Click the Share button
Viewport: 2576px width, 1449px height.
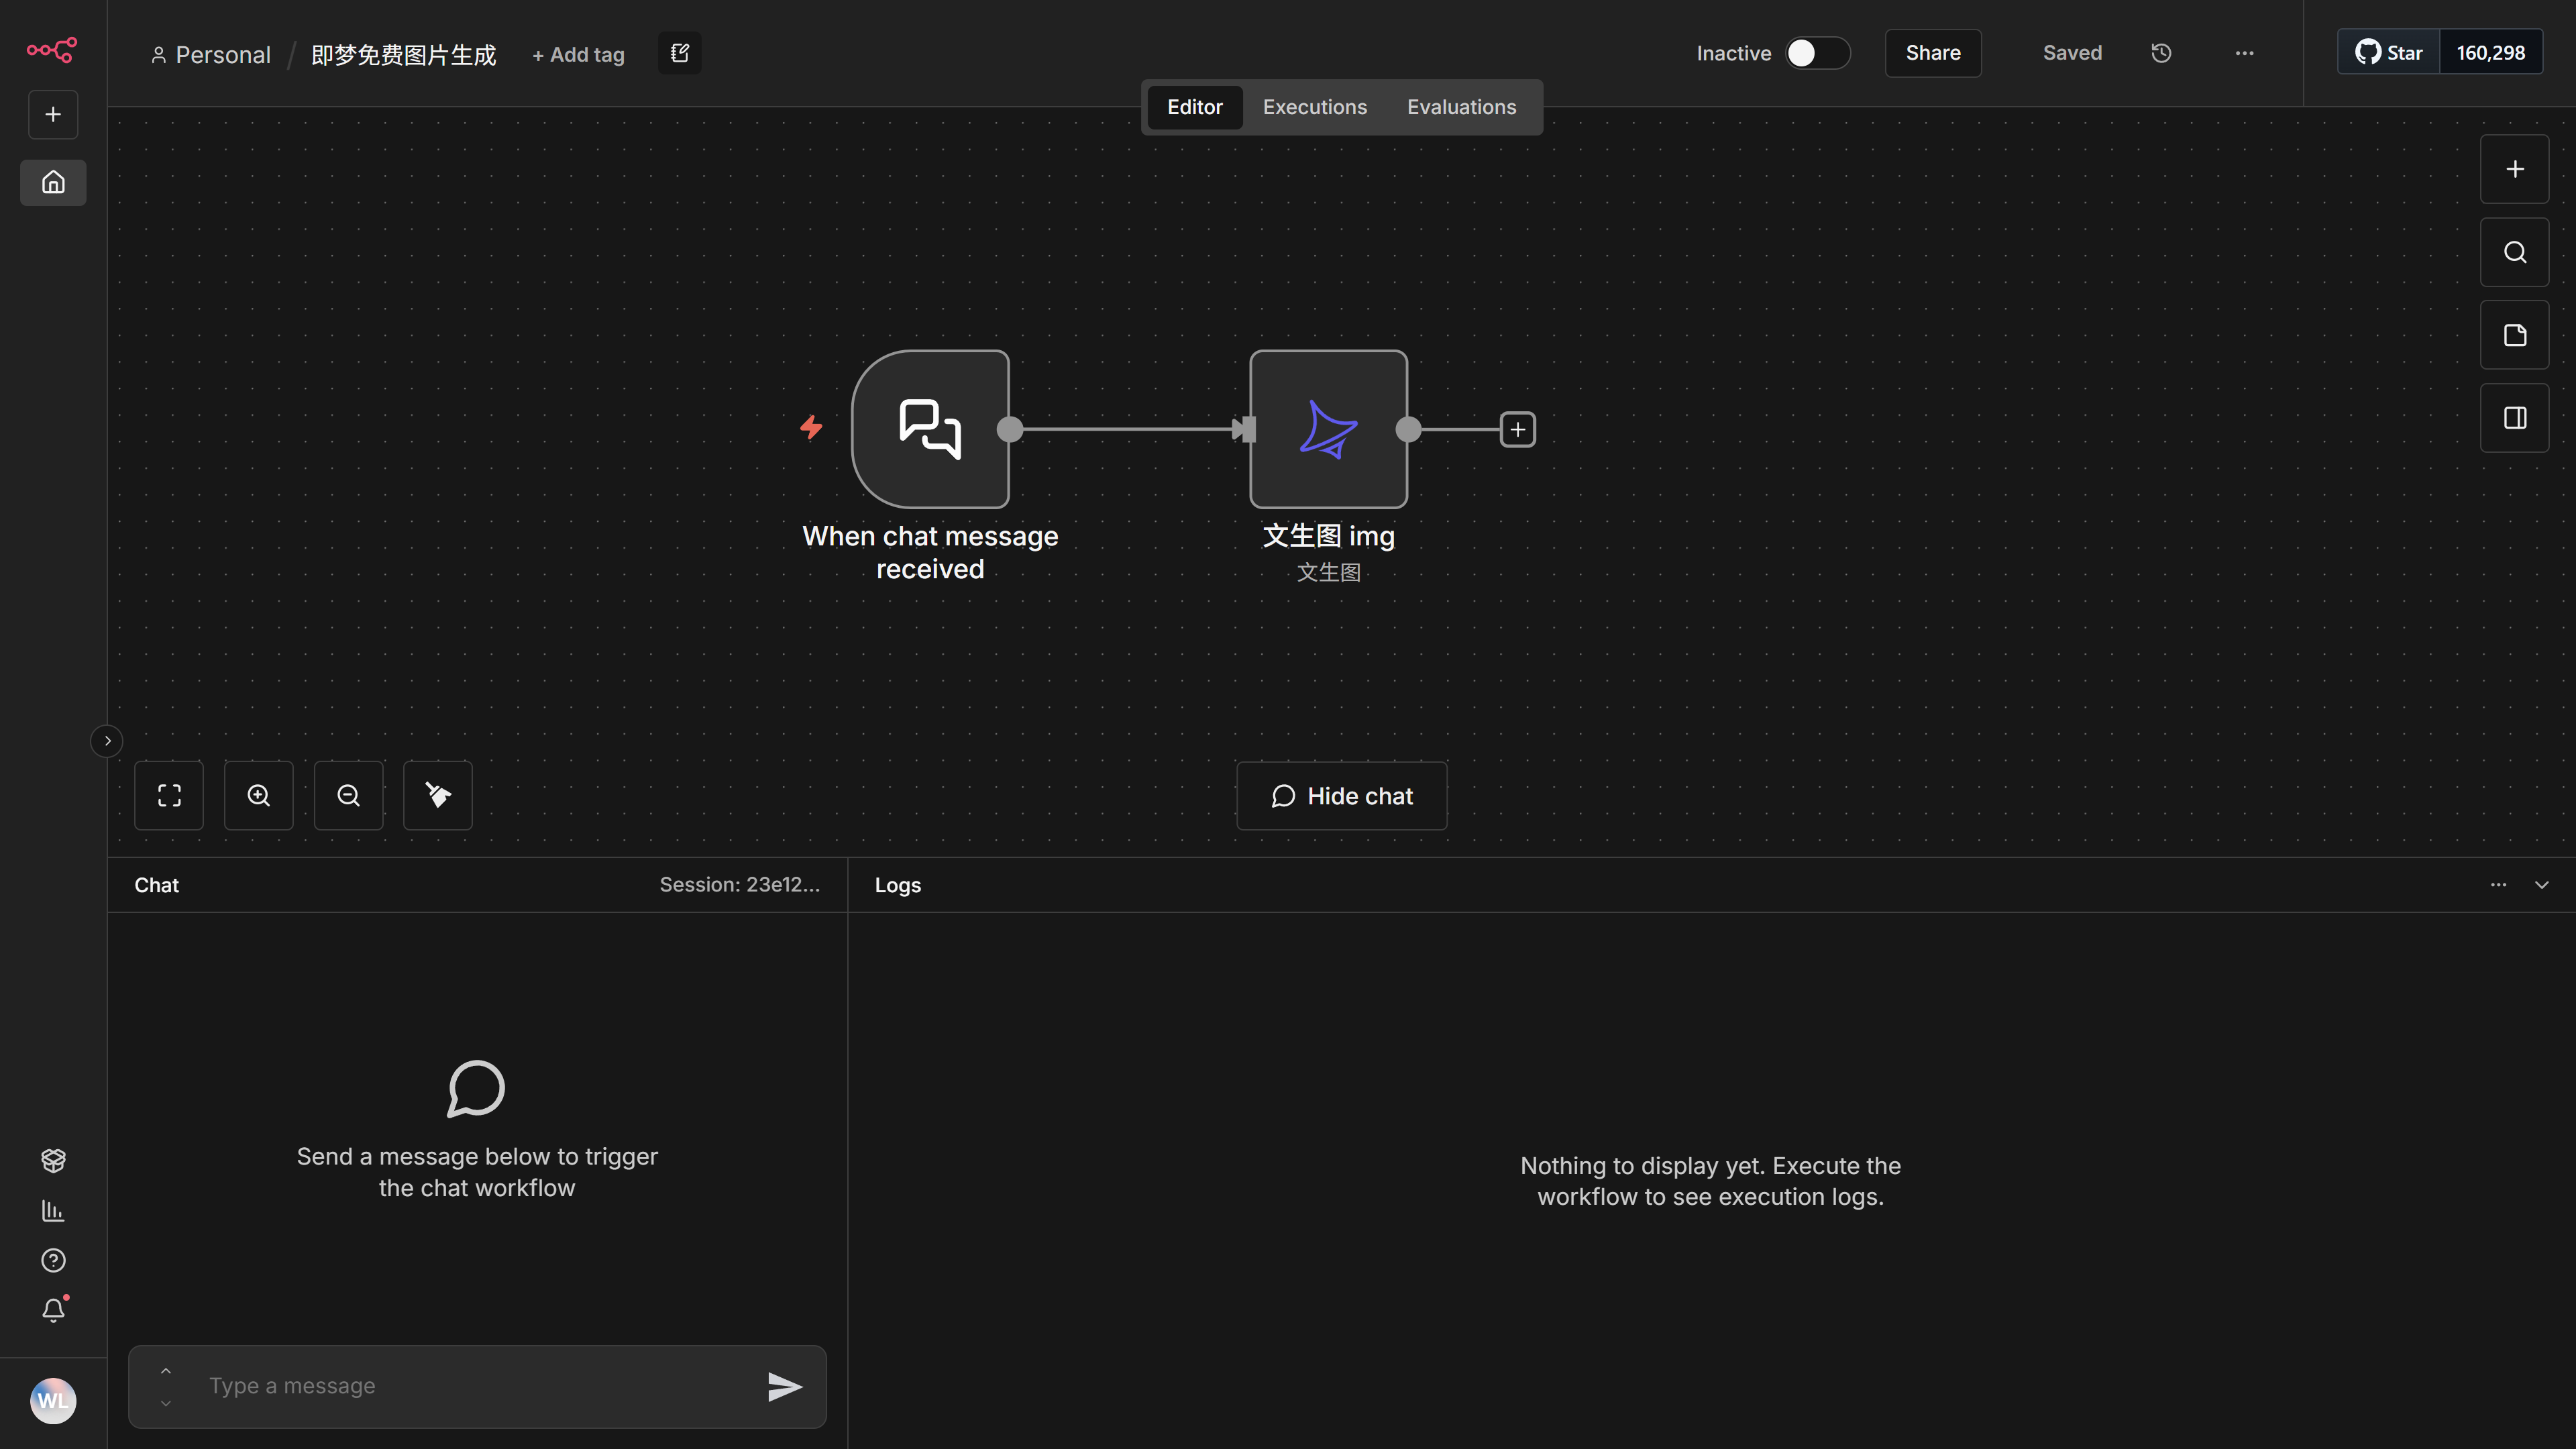1932,53
